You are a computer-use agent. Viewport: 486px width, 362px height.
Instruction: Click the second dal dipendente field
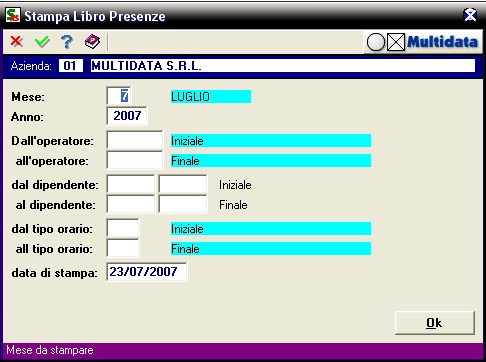183,184
